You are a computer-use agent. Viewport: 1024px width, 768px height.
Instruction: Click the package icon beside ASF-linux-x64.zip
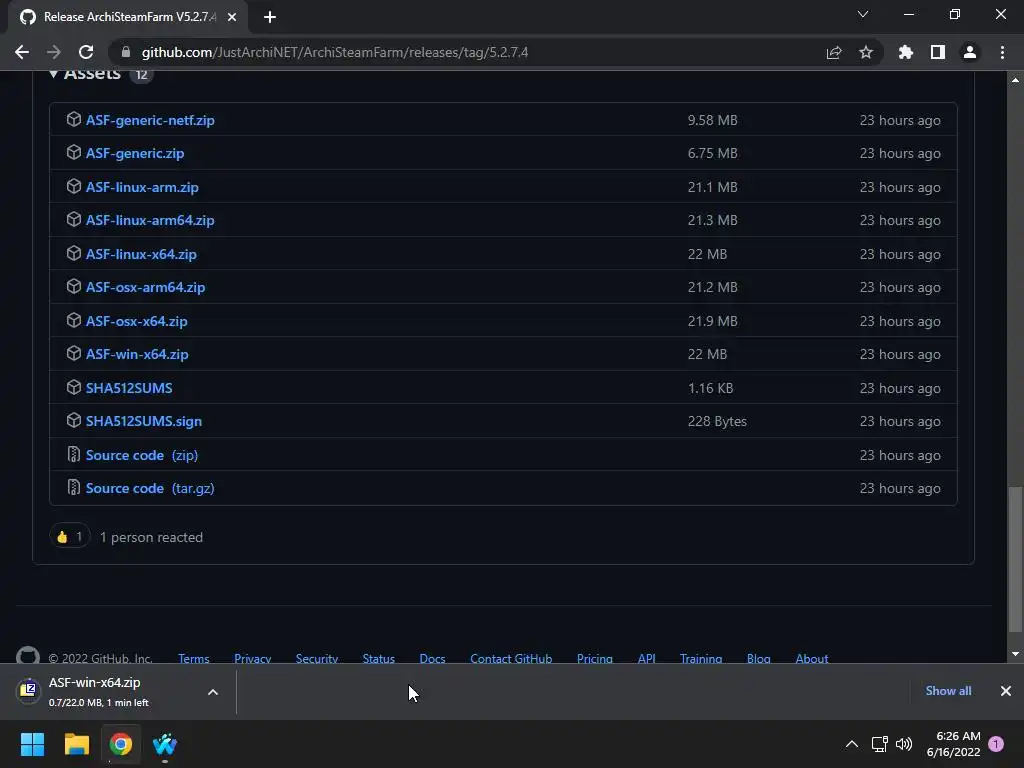(x=74, y=253)
